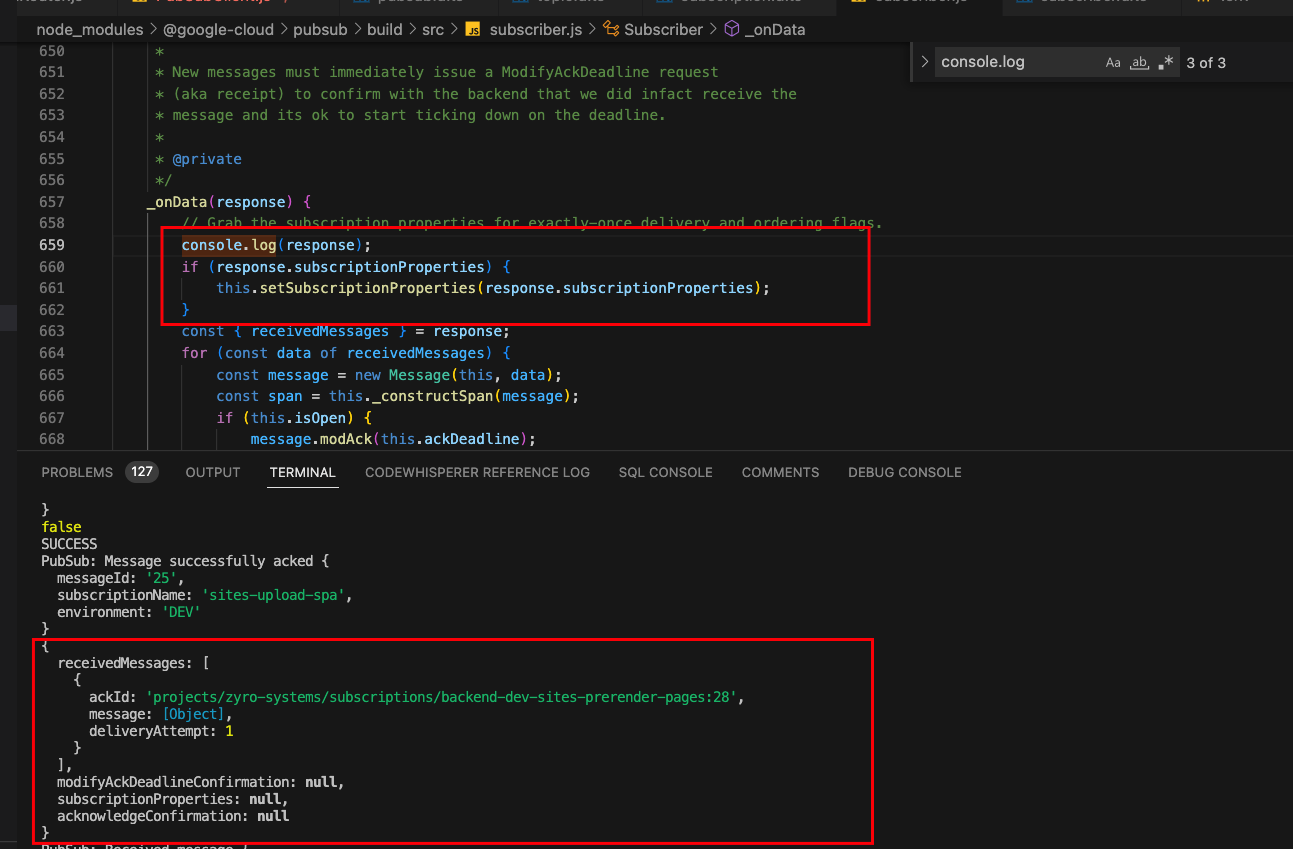The image size is (1293, 849).
Task: Click 'const { receivedMessages } = response' line
Action: point(346,331)
